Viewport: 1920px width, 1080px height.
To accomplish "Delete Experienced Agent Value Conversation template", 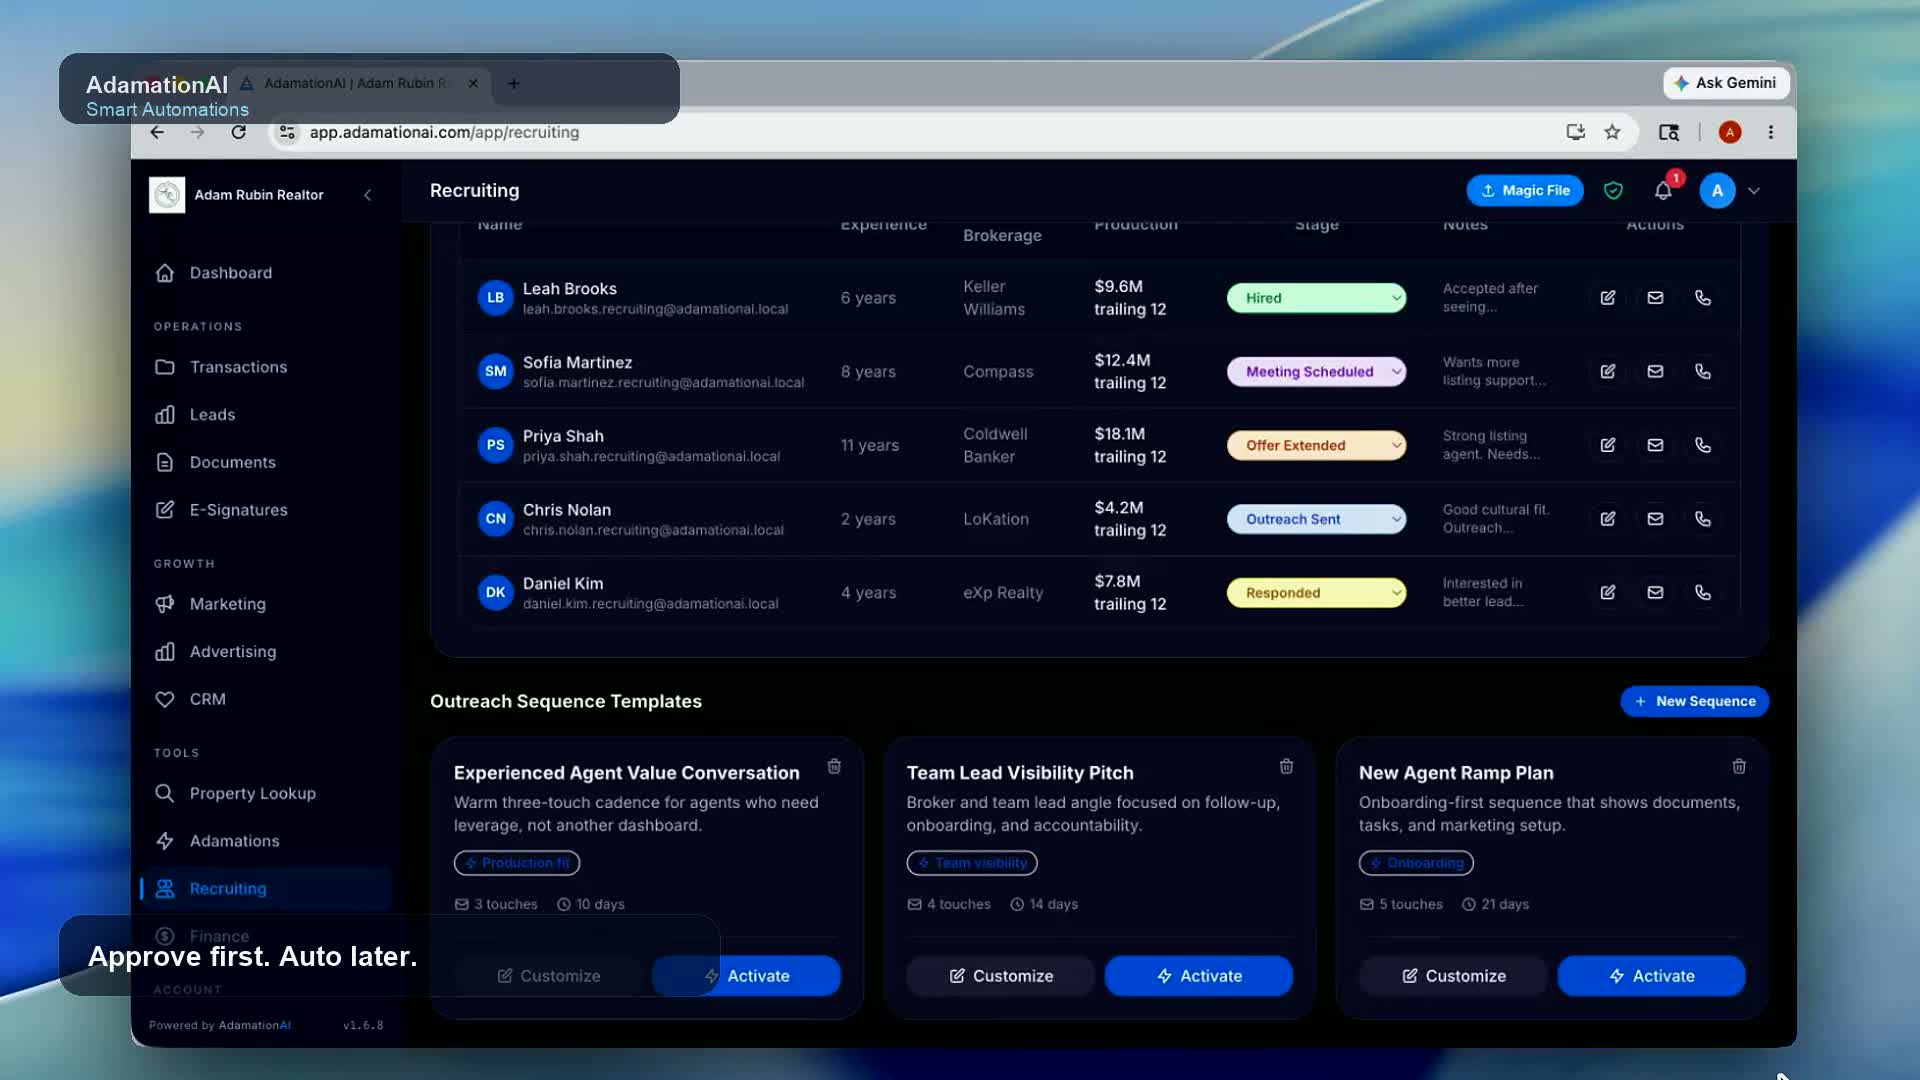I will point(834,767).
